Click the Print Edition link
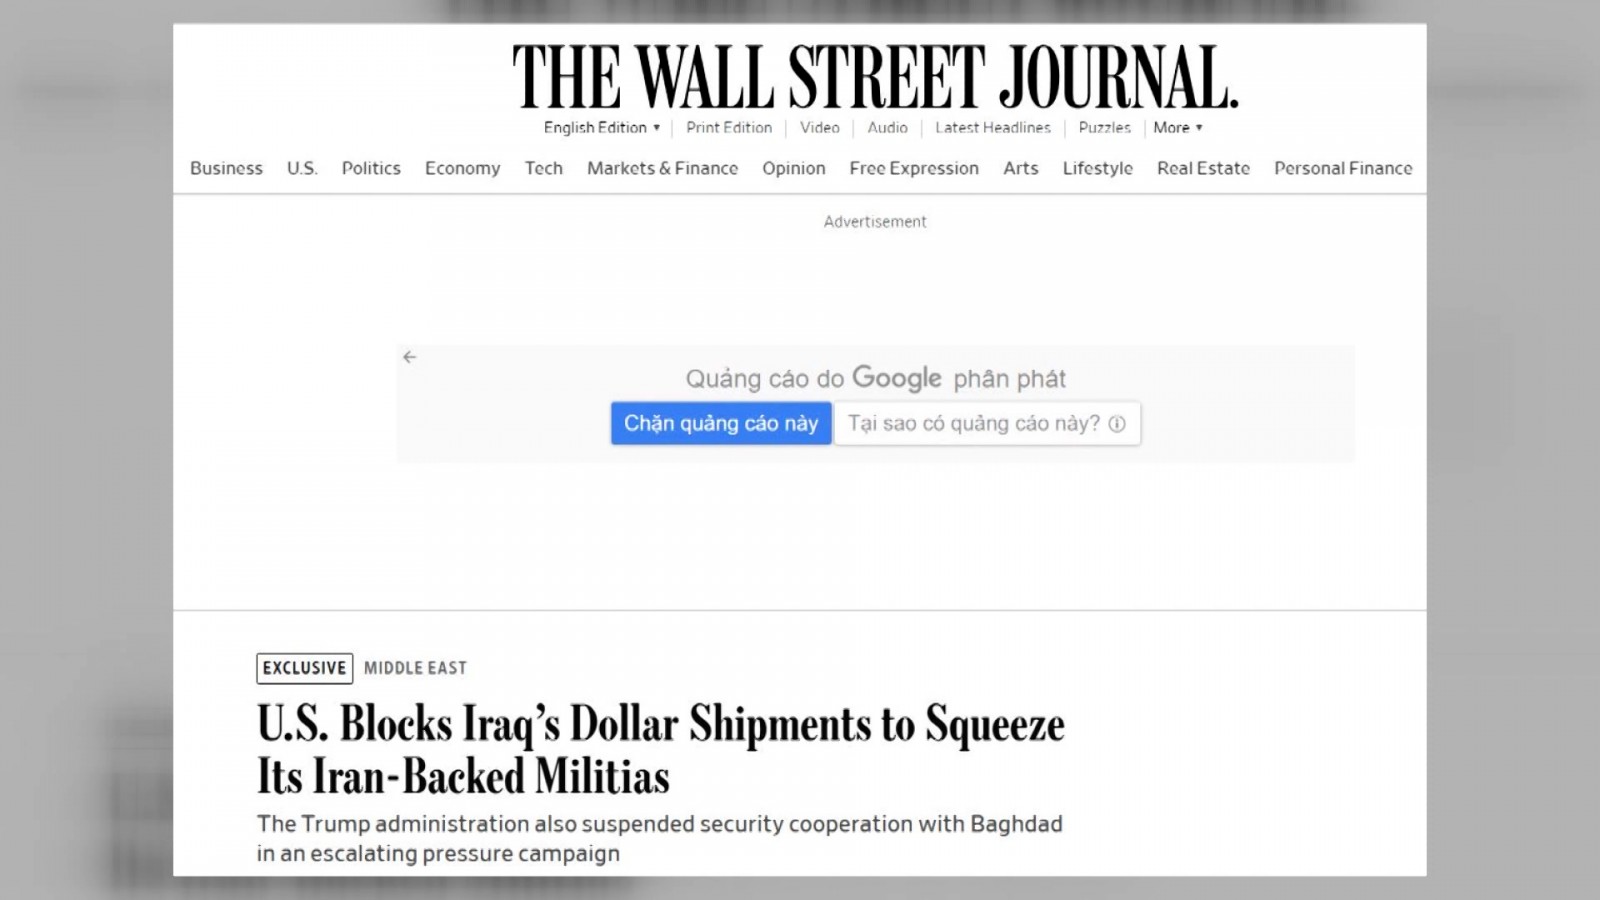1600x900 pixels. coord(729,128)
